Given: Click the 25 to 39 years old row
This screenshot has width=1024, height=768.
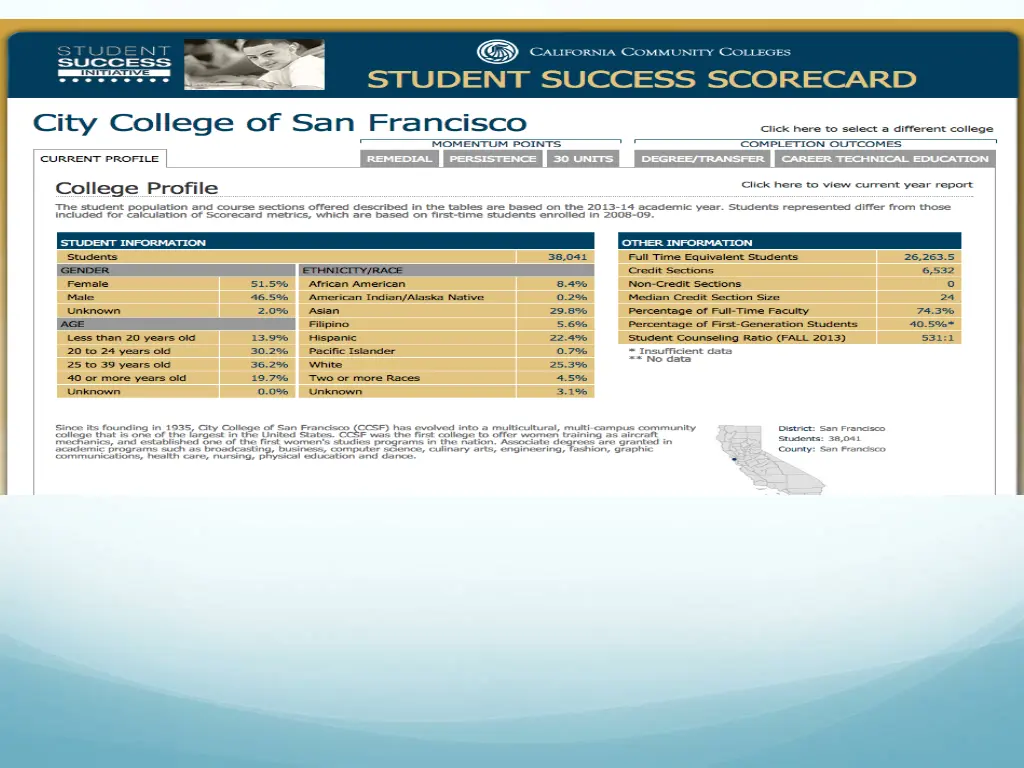Looking at the screenshot, I should [176, 364].
